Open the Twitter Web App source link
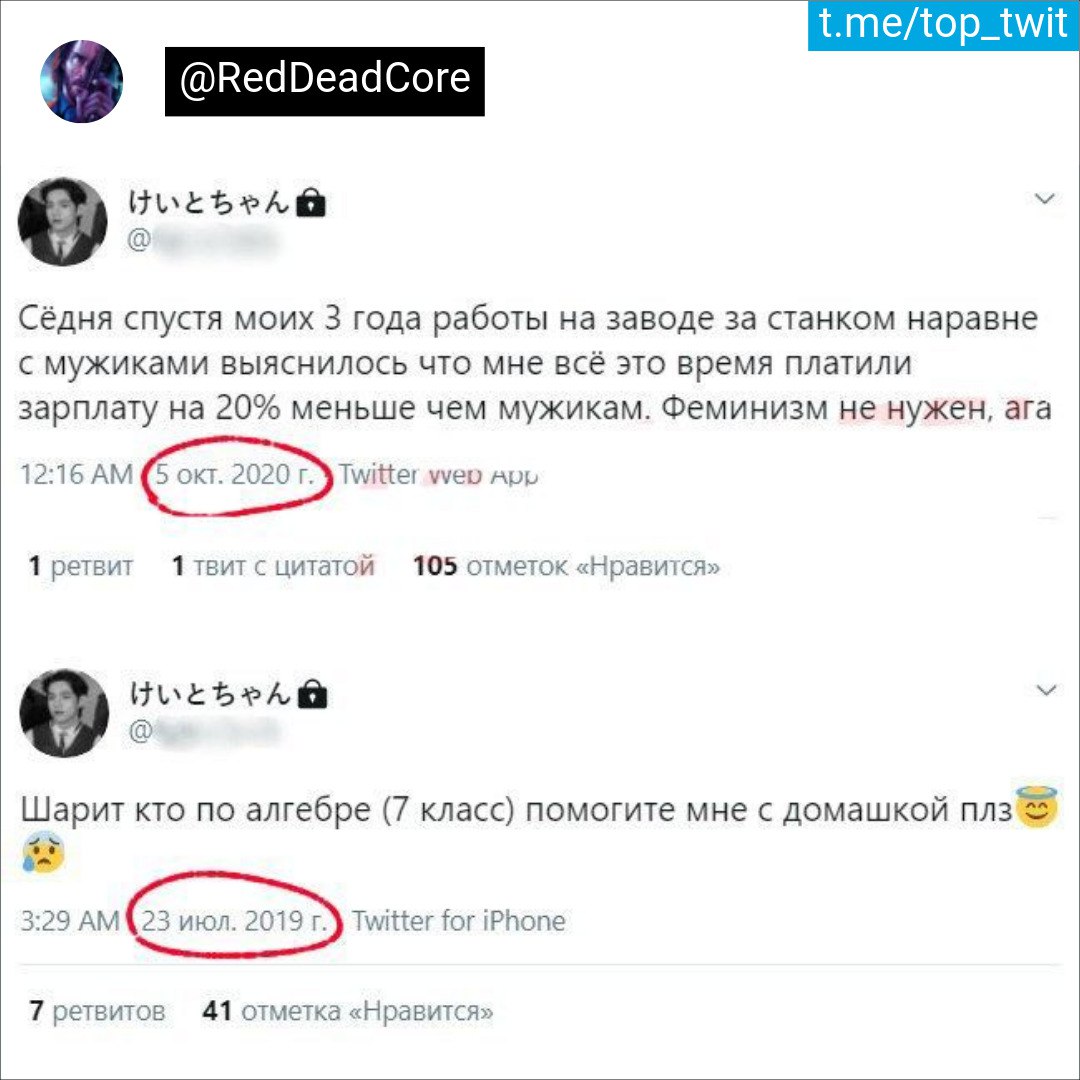The height and width of the screenshot is (1080, 1080). [438, 475]
